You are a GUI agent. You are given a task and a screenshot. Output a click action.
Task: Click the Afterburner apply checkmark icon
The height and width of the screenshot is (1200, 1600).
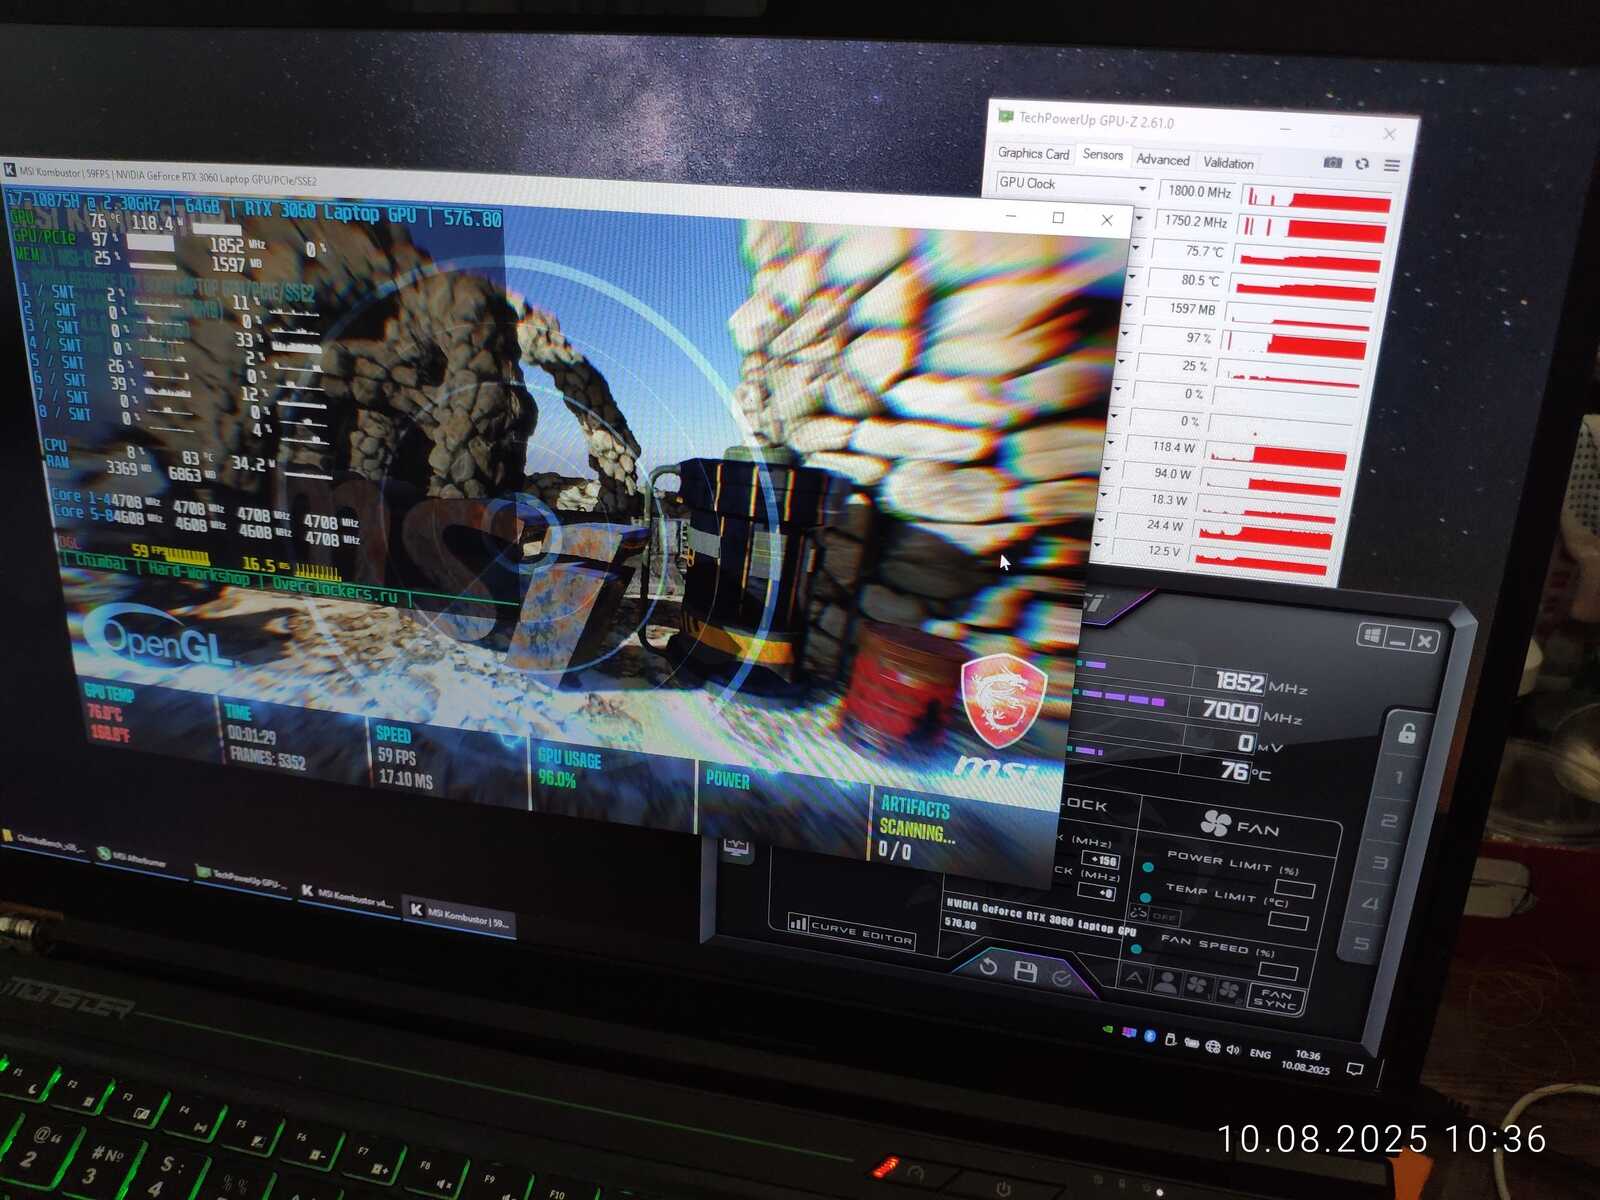pyautogui.click(x=1061, y=977)
